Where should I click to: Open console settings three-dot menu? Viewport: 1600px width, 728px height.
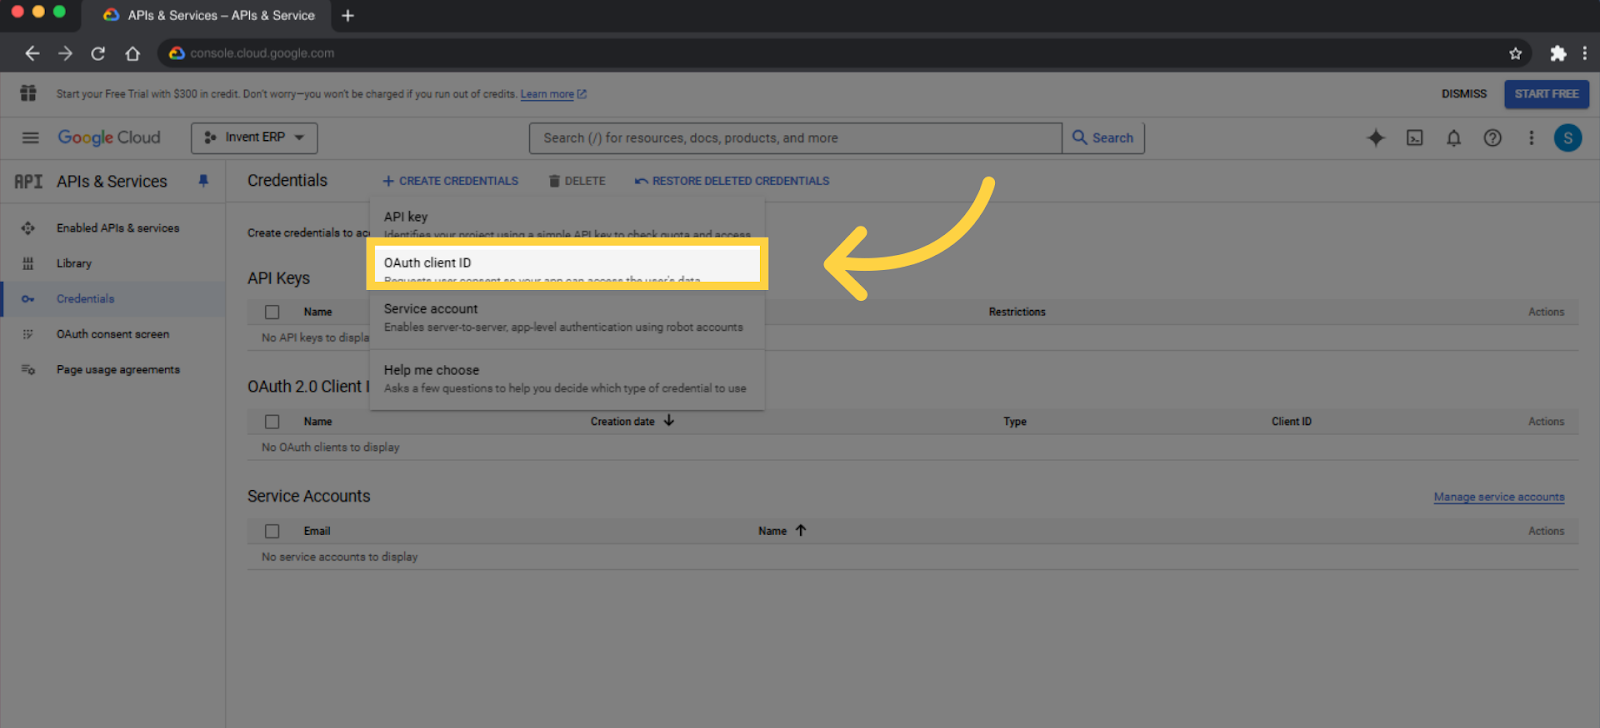pos(1531,138)
